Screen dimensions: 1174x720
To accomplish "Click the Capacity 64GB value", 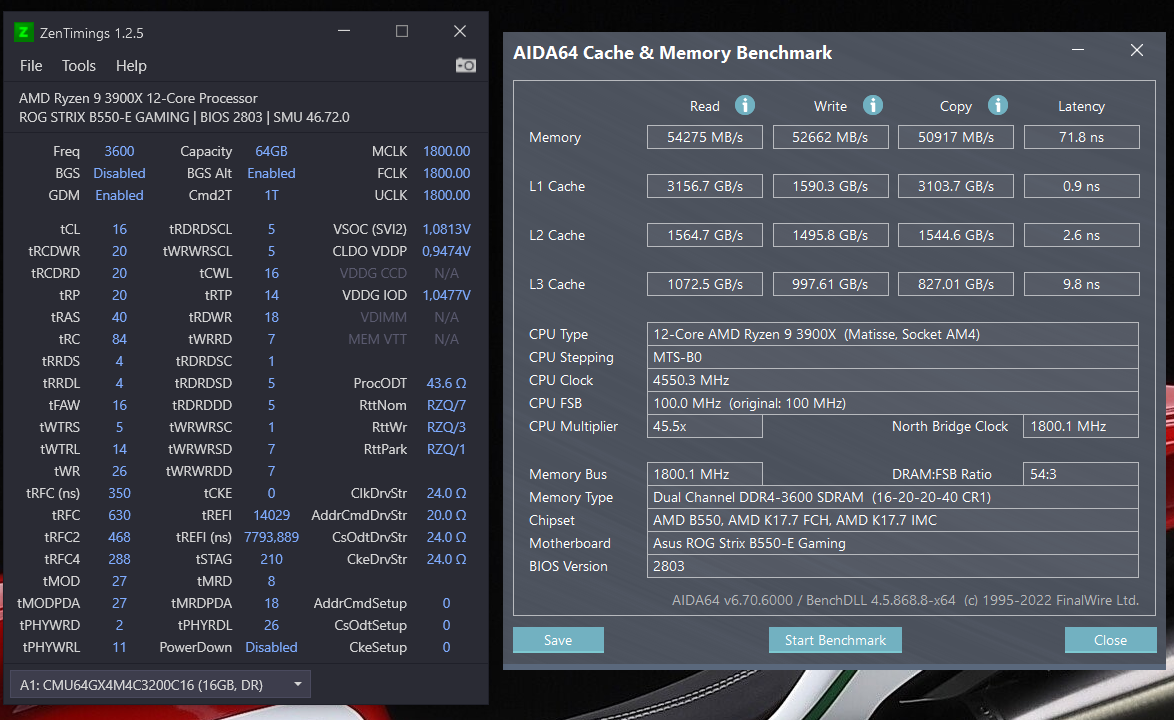I will [x=271, y=151].
